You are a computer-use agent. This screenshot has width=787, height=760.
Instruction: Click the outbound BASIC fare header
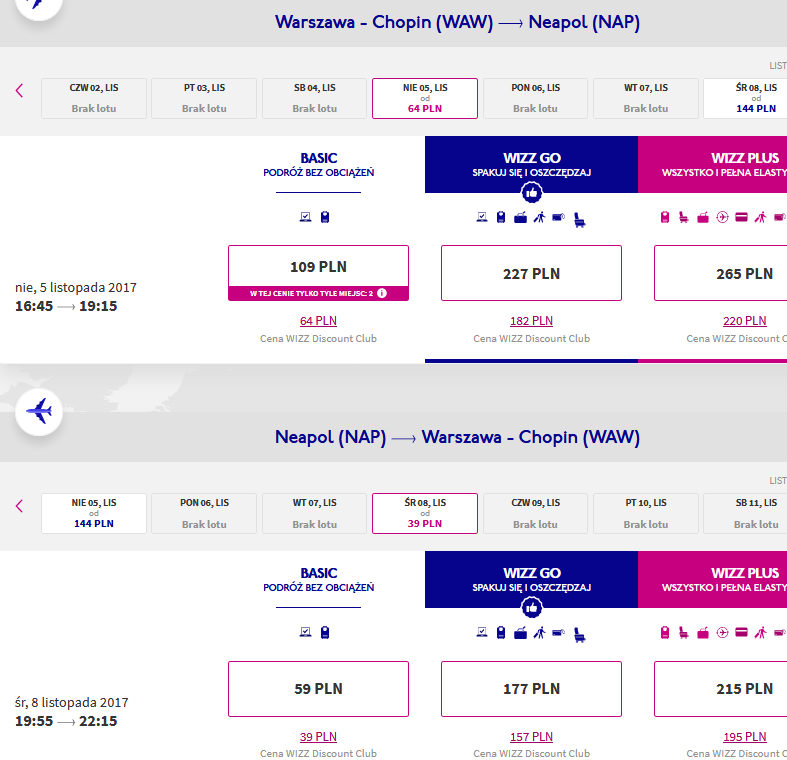pyautogui.click(x=319, y=165)
